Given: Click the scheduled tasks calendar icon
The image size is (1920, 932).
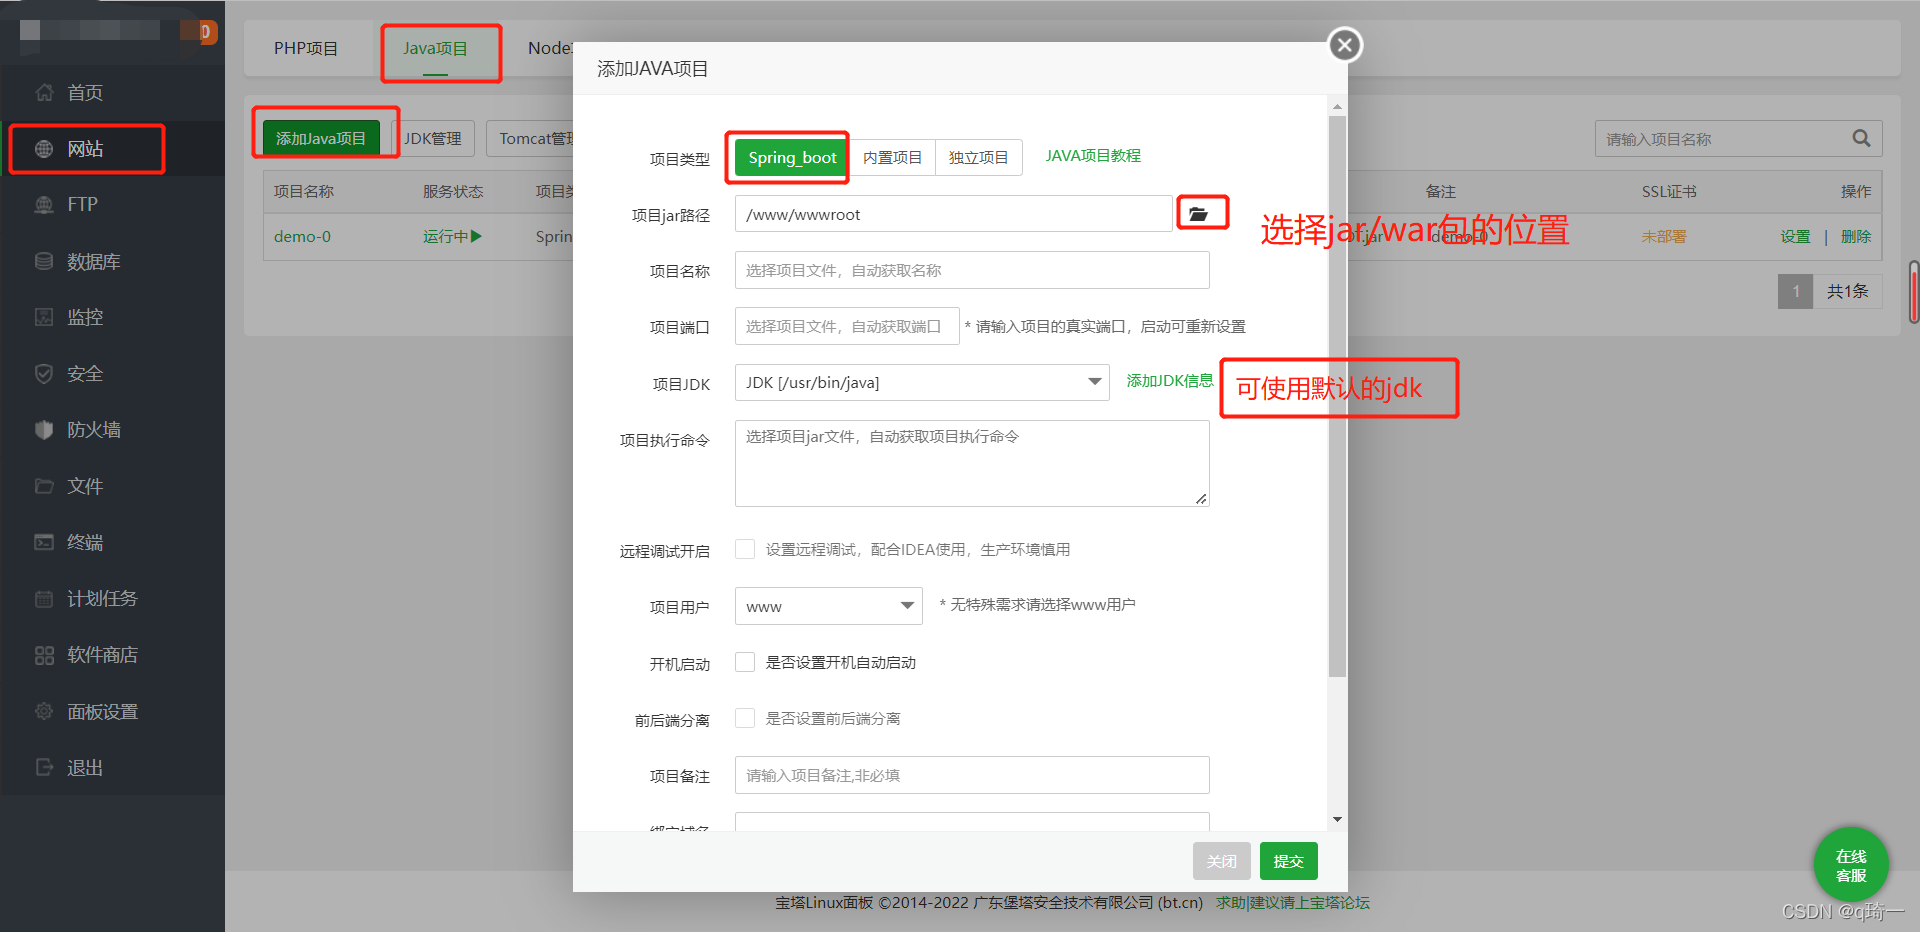Looking at the screenshot, I should click(44, 599).
